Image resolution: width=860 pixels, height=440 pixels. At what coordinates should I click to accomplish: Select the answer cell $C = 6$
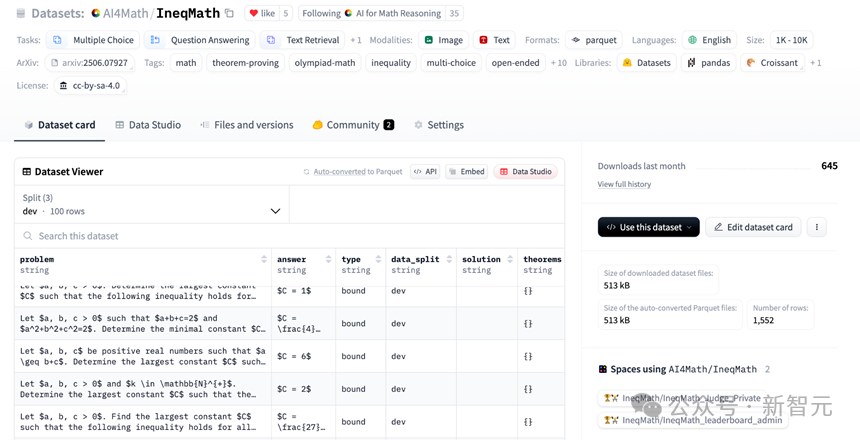pyautogui.click(x=304, y=356)
